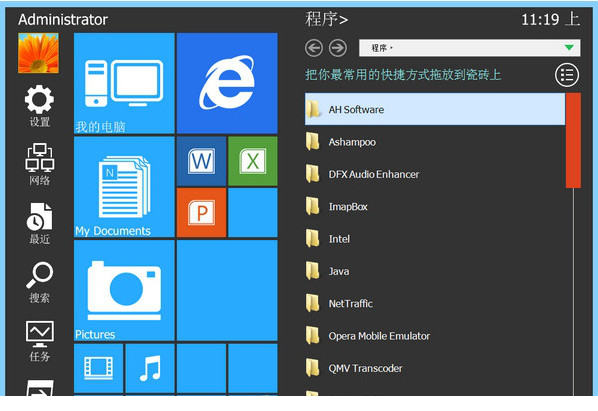598x411 pixels.
Task: Launch the Internet Explorer tile
Action: [227, 83]
